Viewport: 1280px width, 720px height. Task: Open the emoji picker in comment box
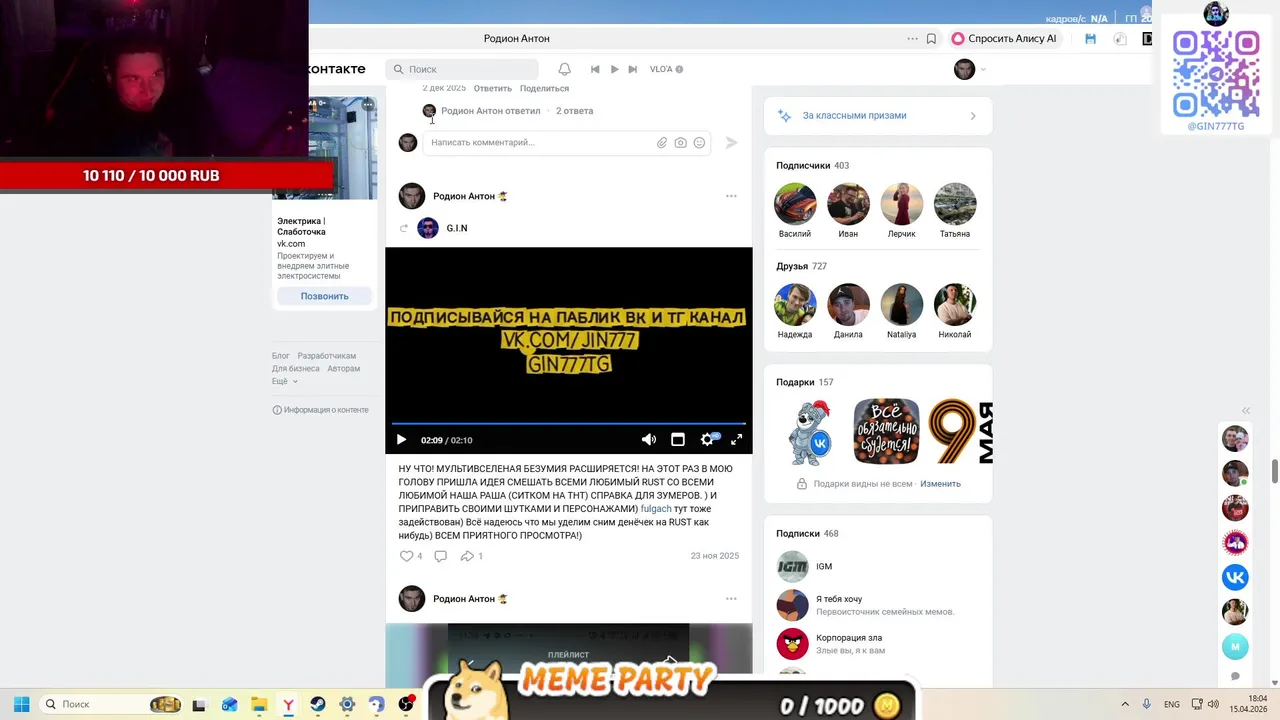tap(699, 143)
